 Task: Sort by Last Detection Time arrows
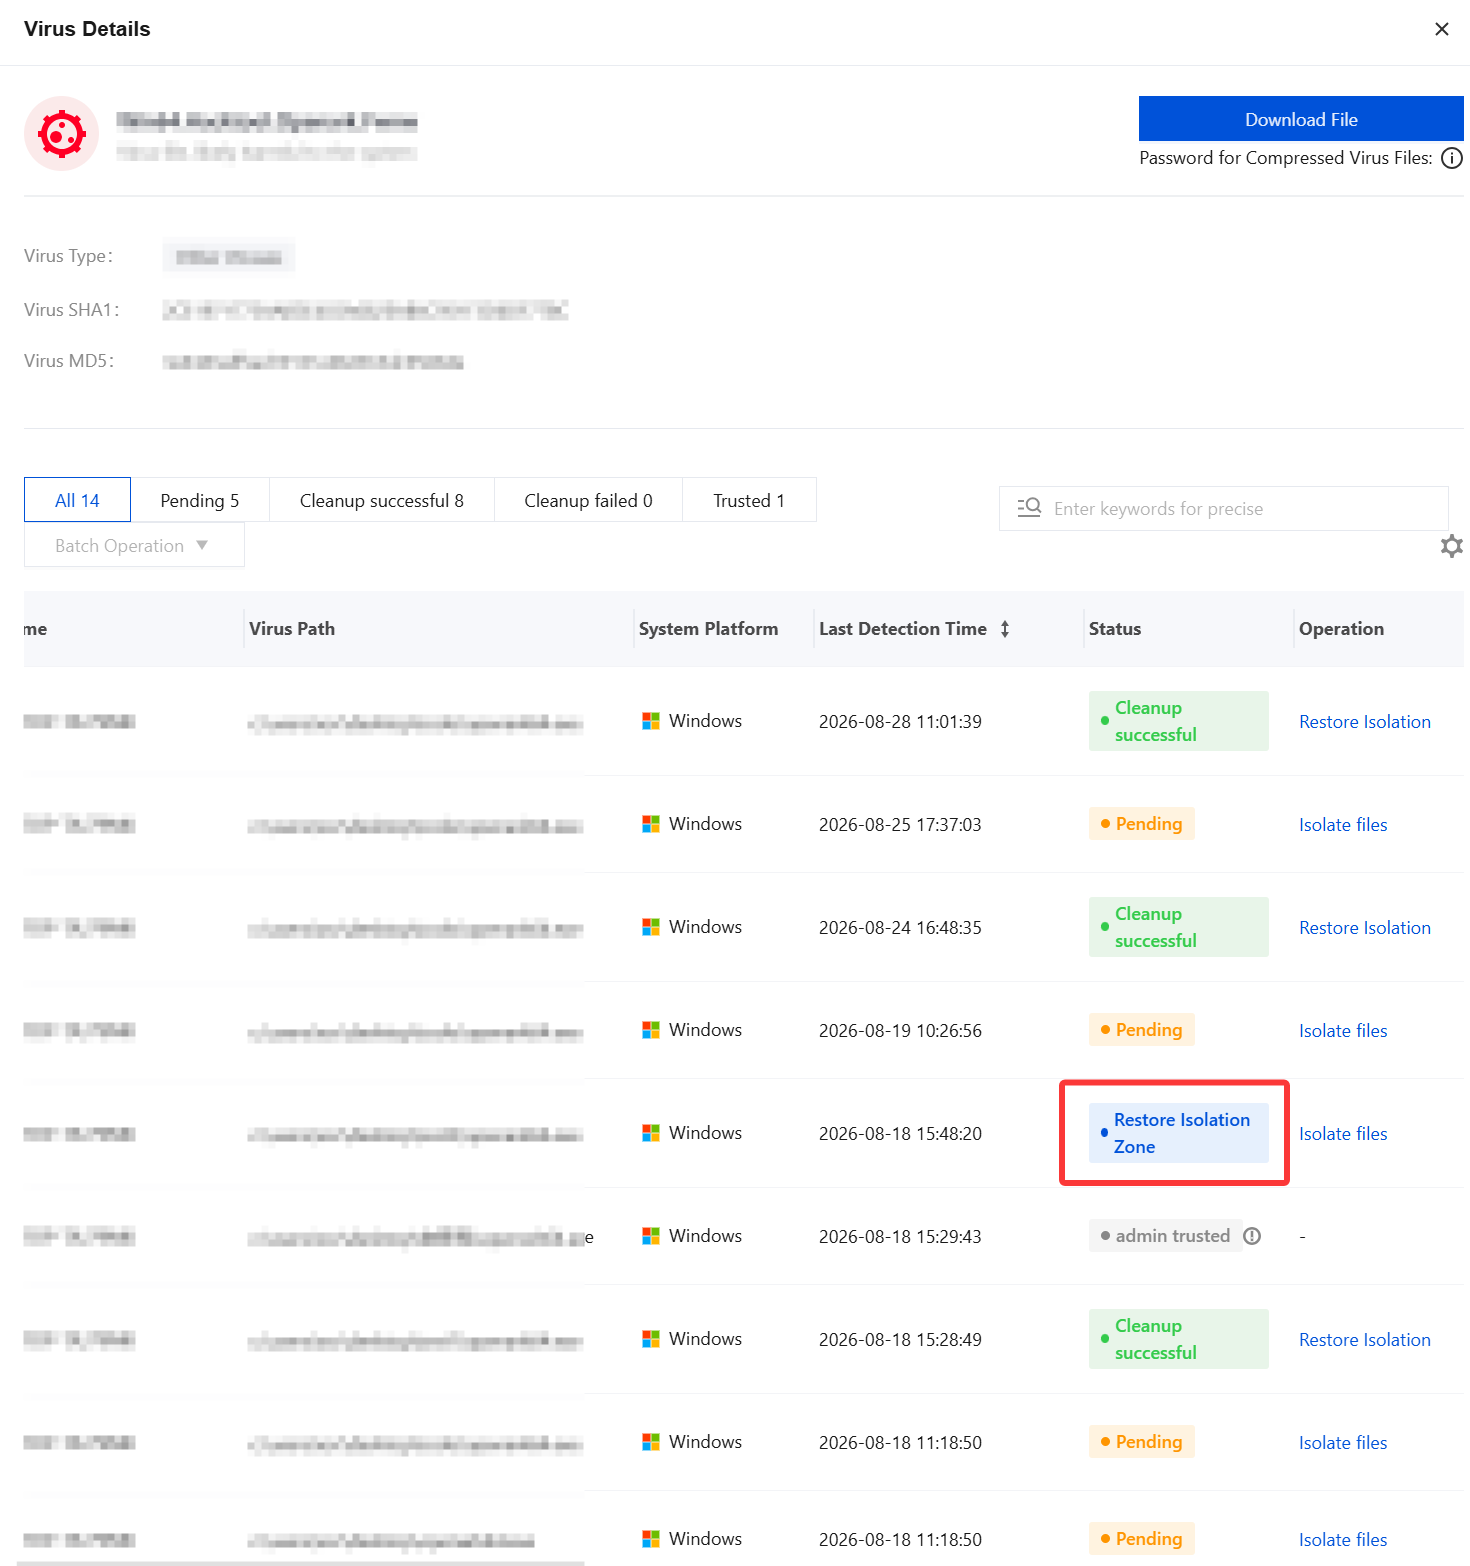1005,629
